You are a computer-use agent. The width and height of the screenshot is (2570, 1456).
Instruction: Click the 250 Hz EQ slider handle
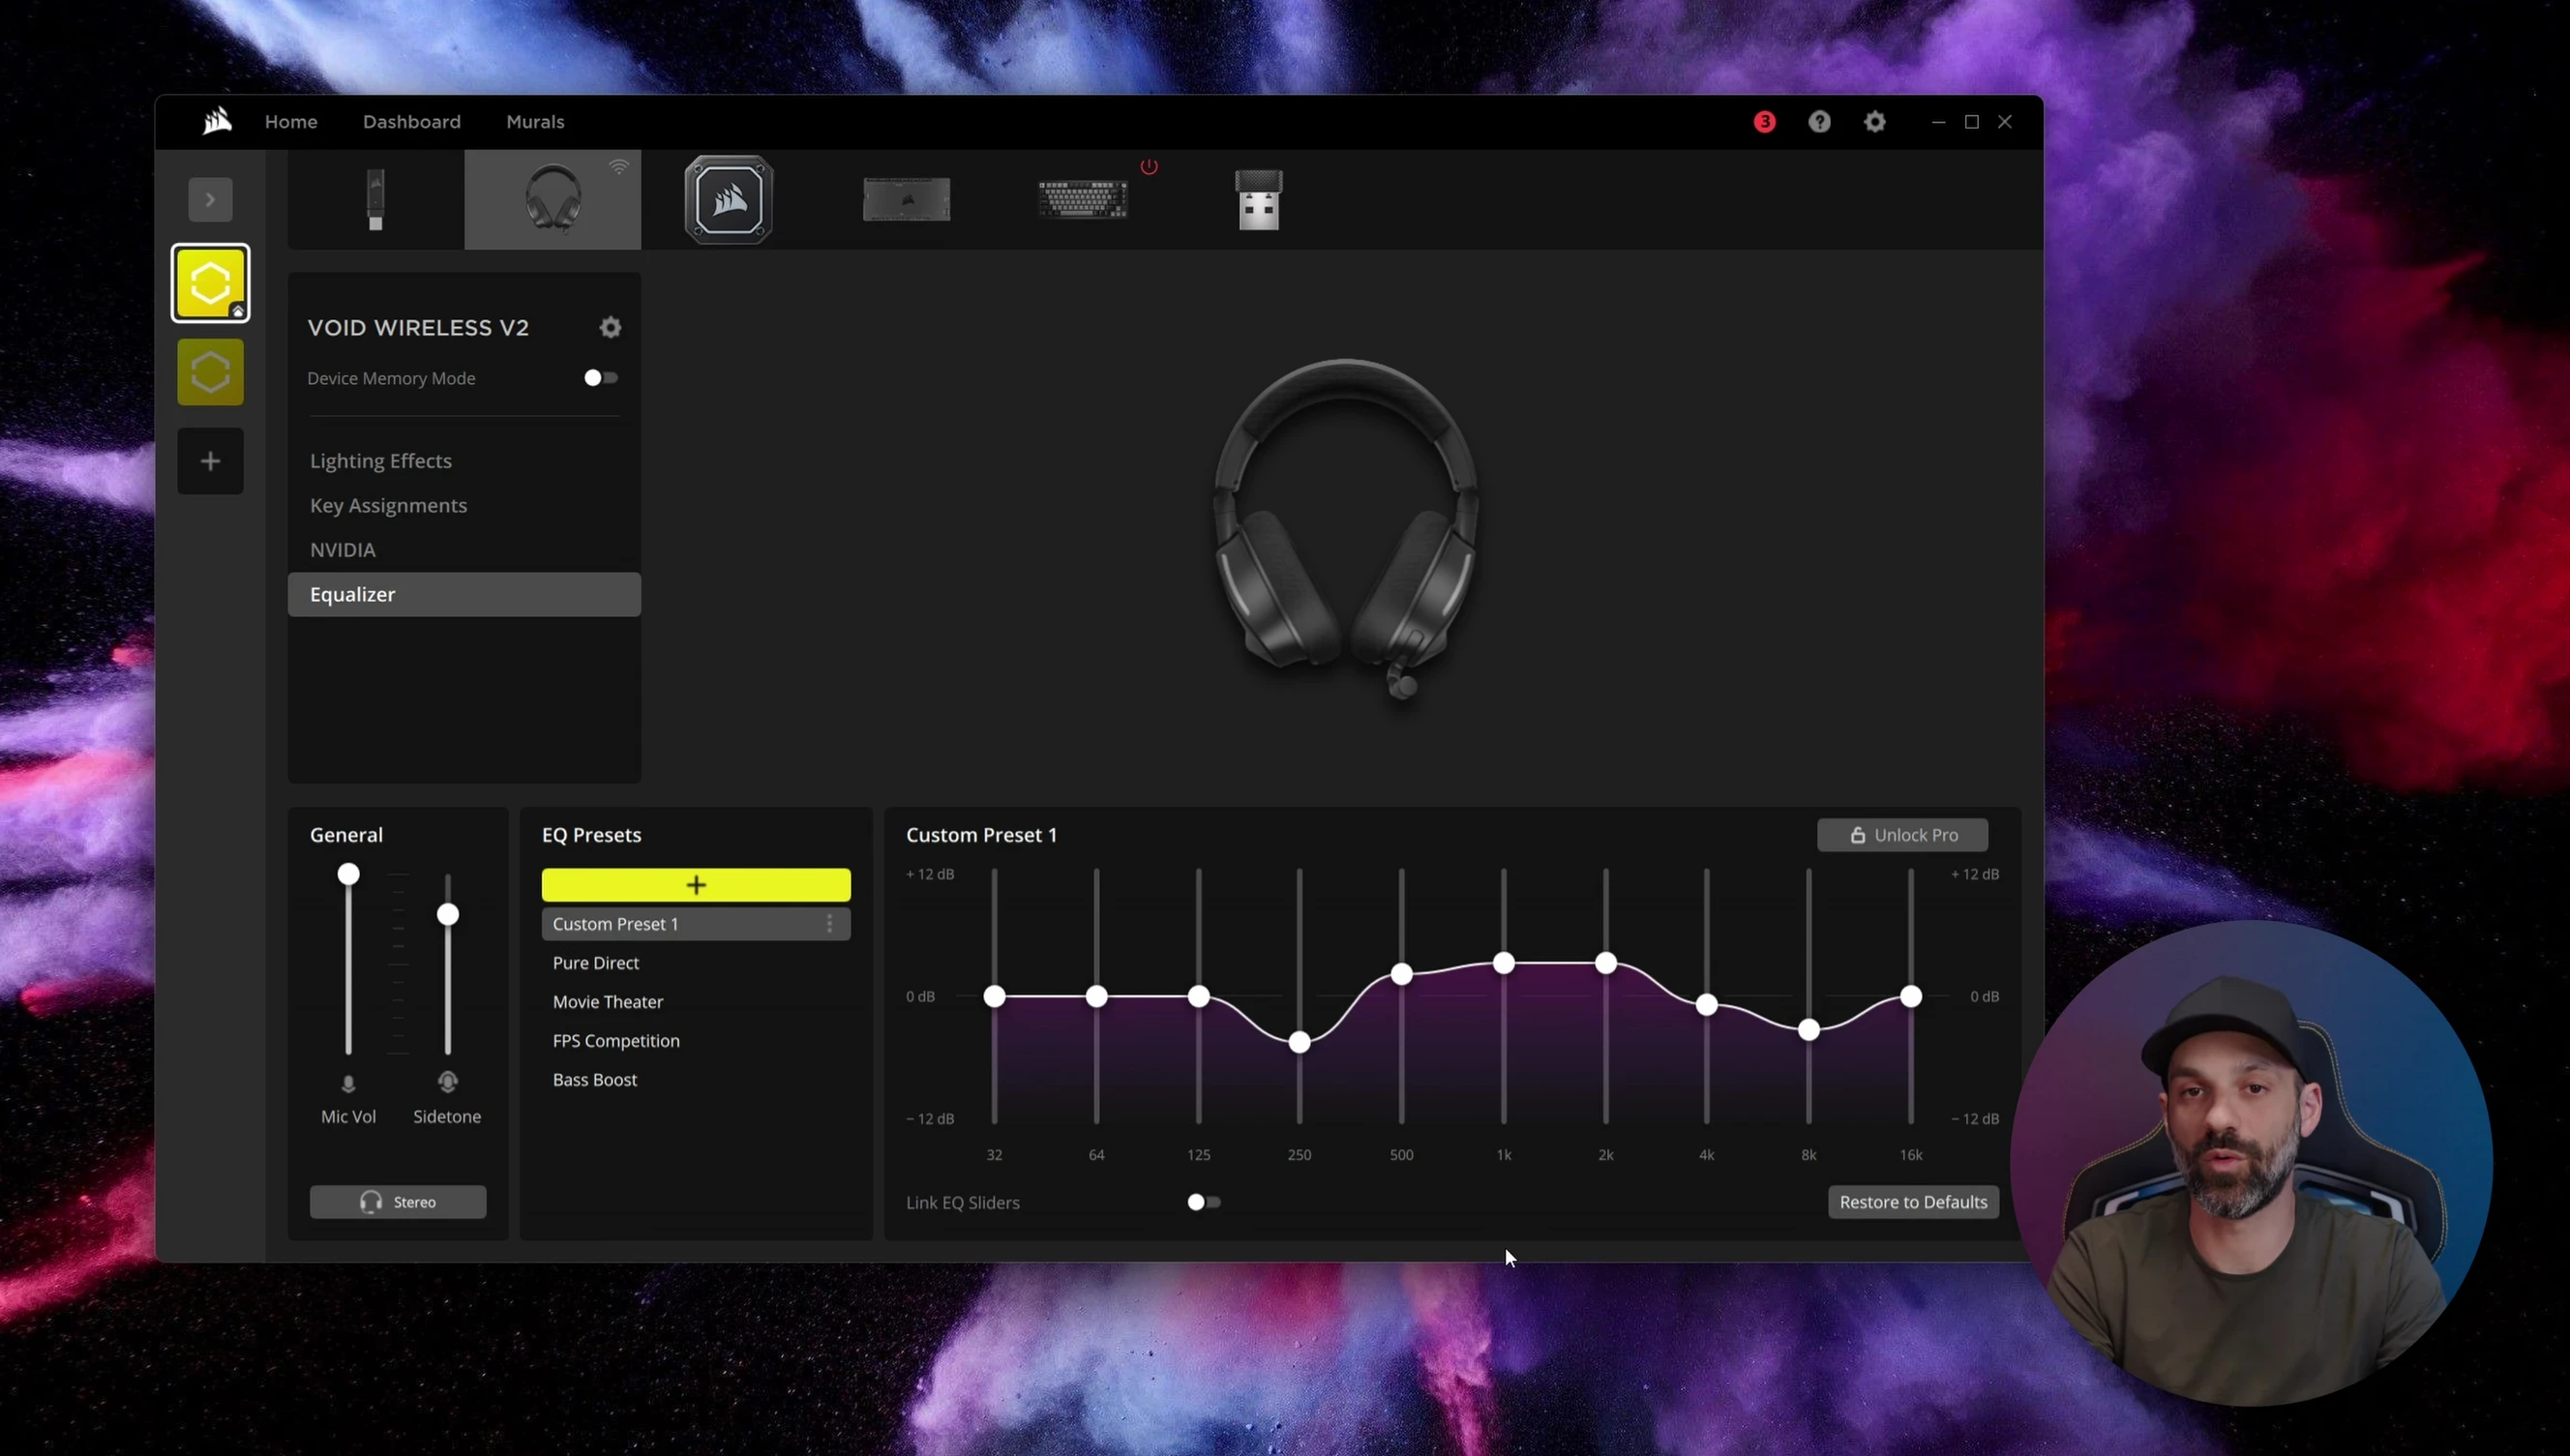(1299, 1043)
